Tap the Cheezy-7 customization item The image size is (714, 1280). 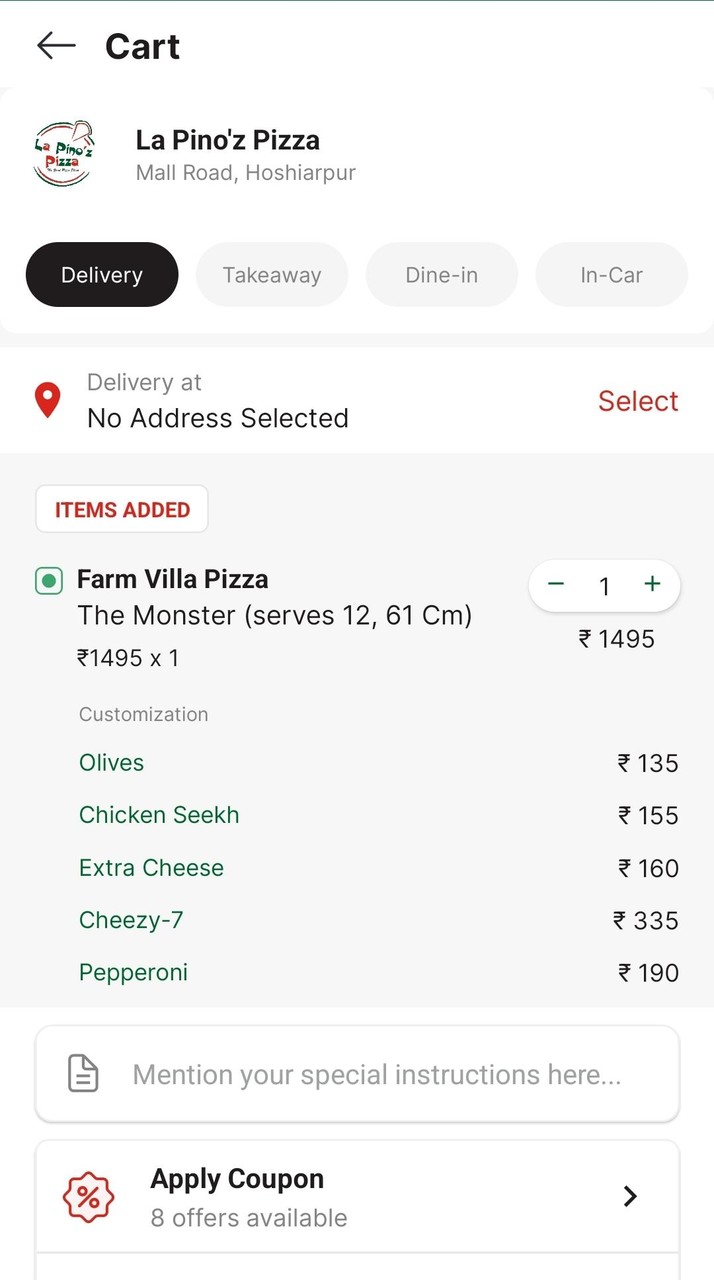click(131, 920)
